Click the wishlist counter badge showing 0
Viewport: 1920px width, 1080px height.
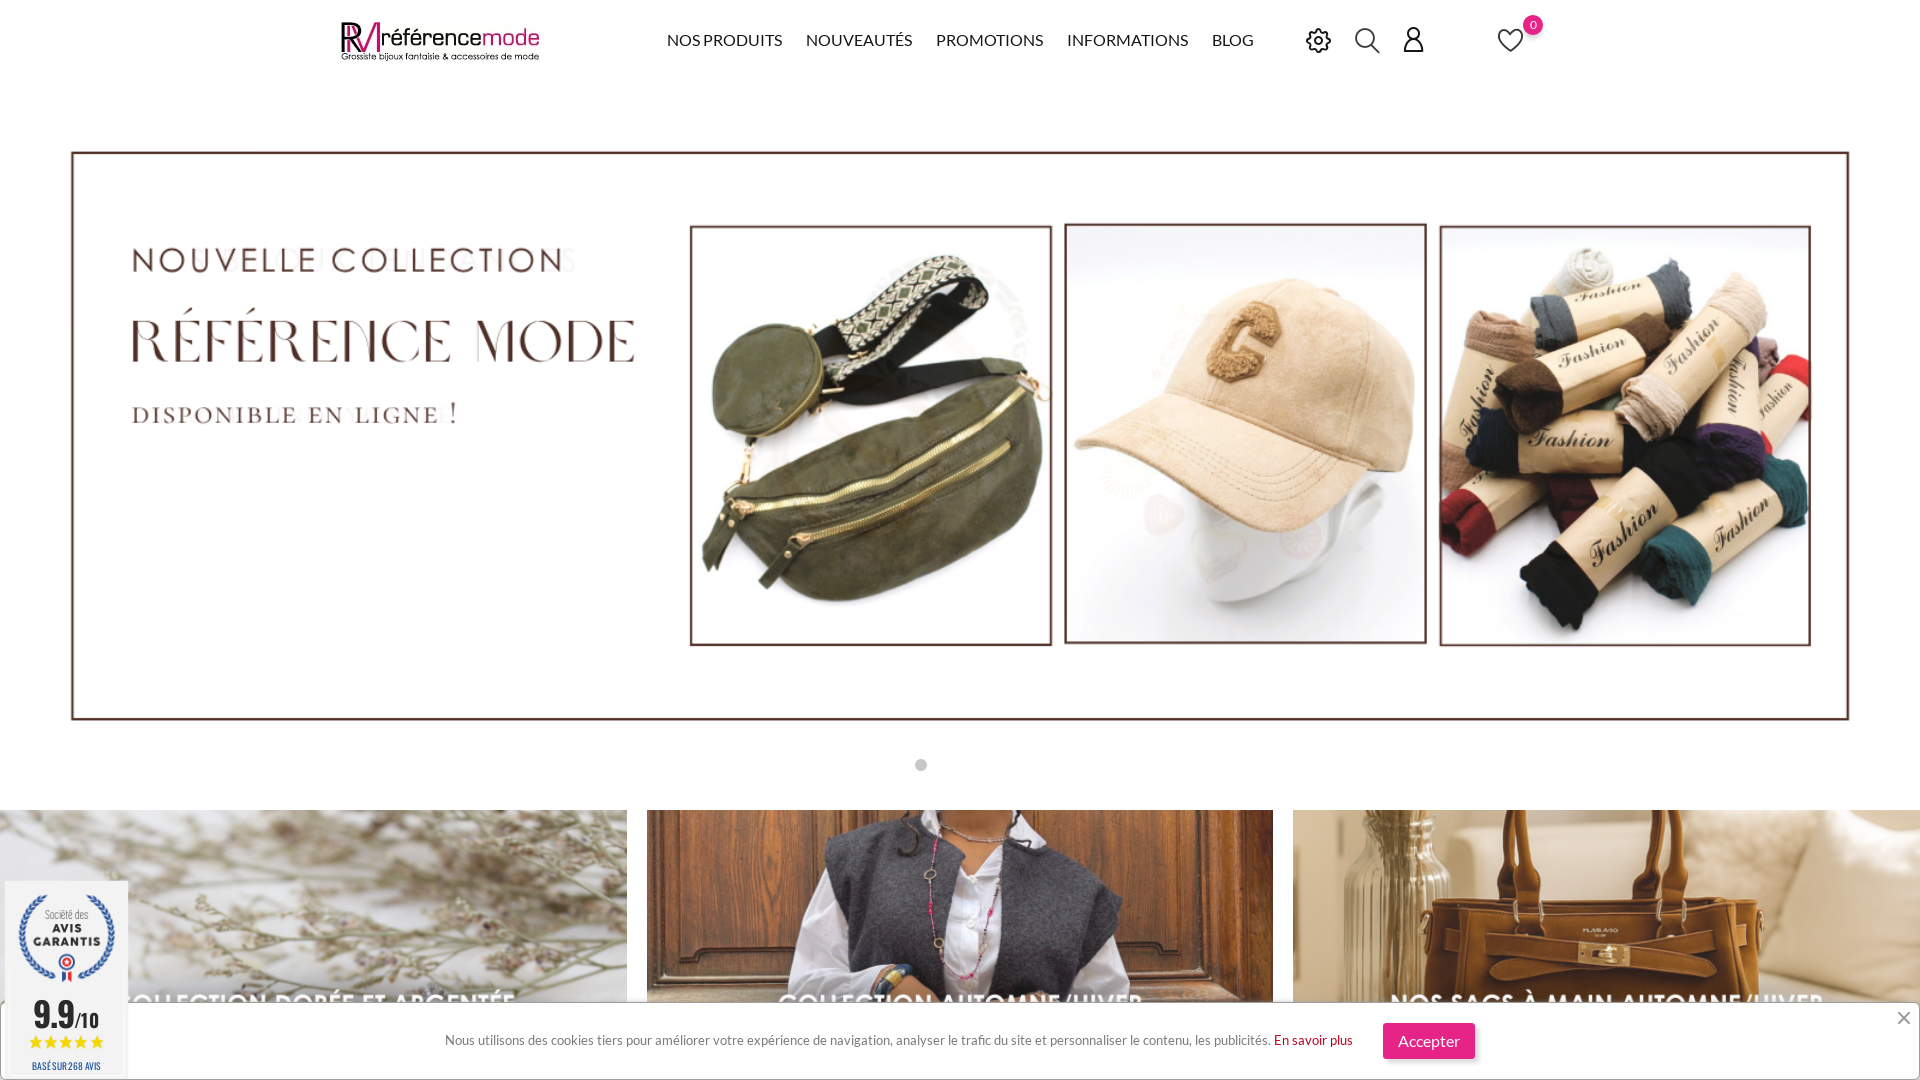tap(1533, 25)
